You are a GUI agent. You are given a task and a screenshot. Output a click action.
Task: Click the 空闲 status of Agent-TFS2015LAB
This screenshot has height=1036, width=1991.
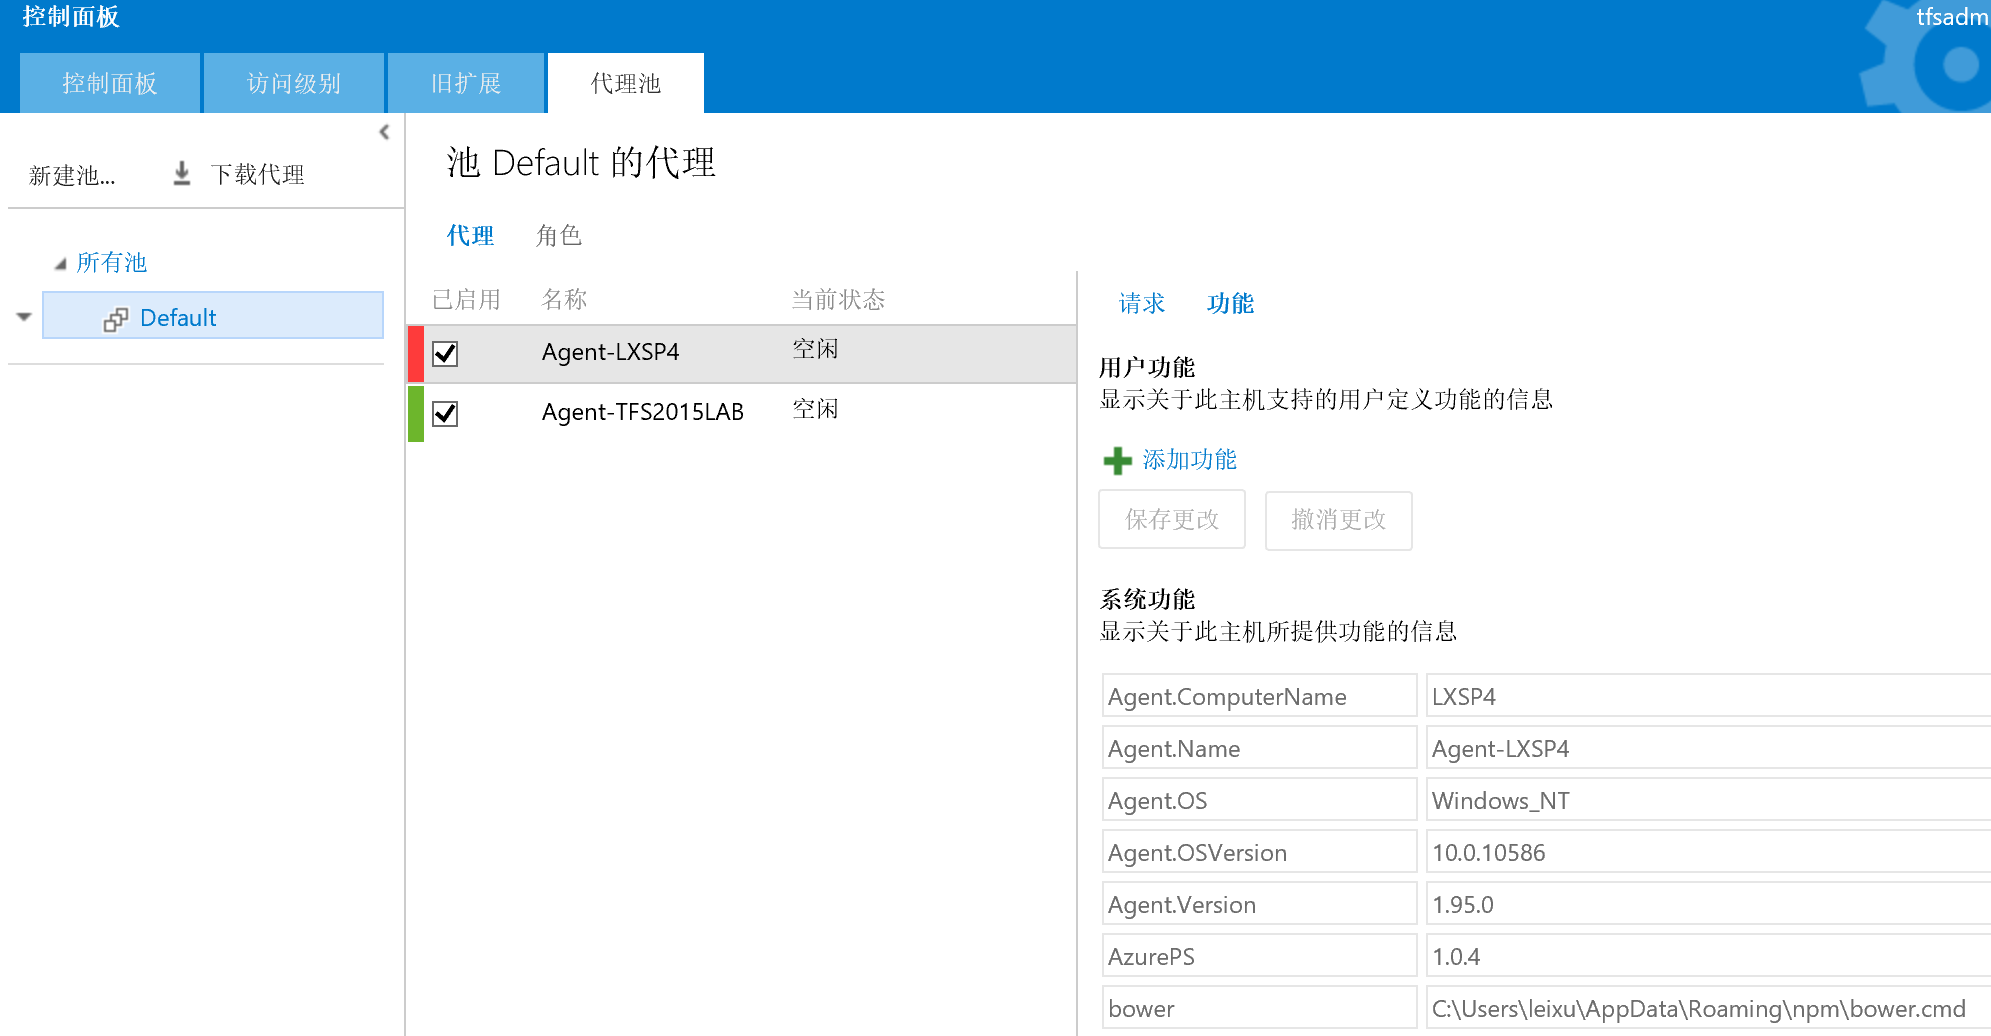tap(815, 410)
